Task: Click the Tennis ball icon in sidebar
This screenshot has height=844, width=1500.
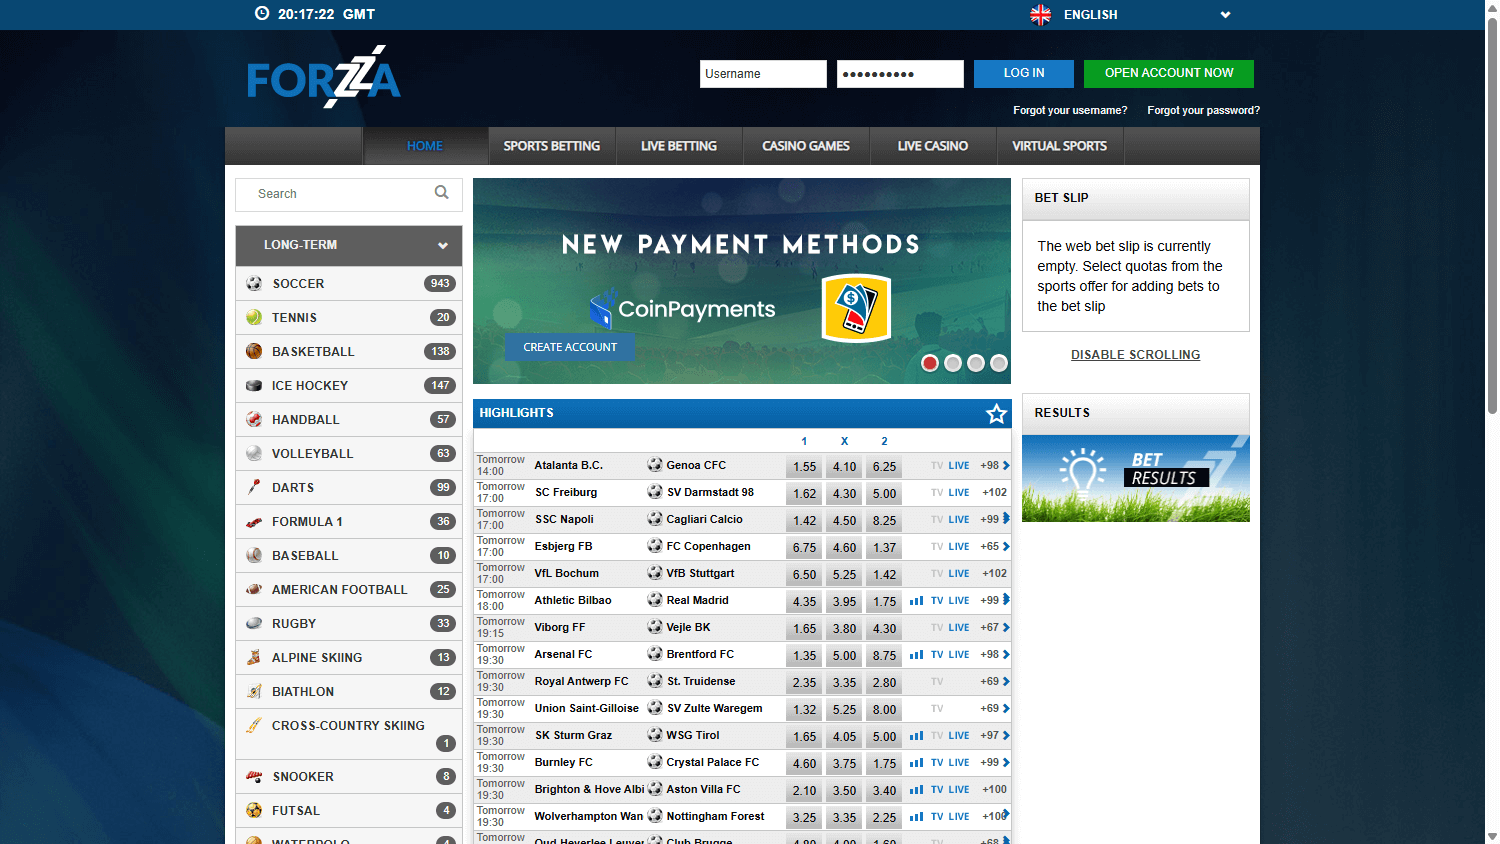Action: point(254,317)
